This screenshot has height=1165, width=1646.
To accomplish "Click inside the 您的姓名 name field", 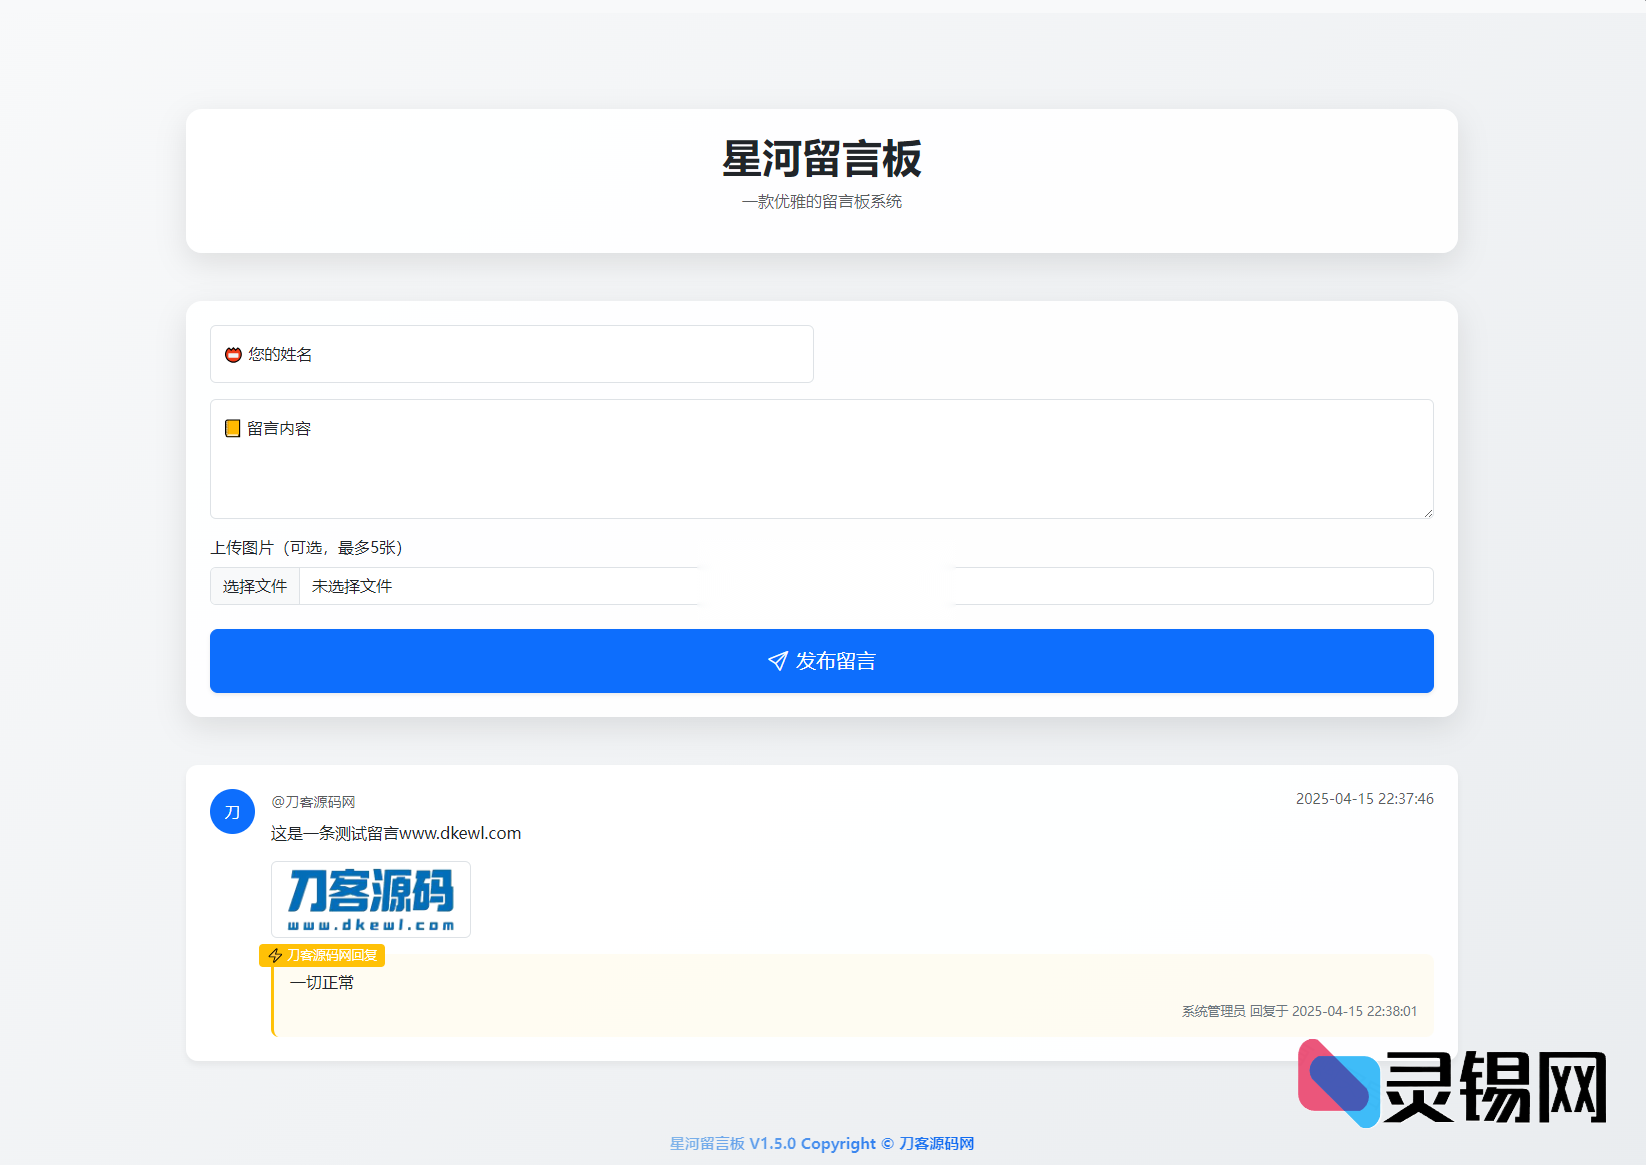I will [512, 354].
